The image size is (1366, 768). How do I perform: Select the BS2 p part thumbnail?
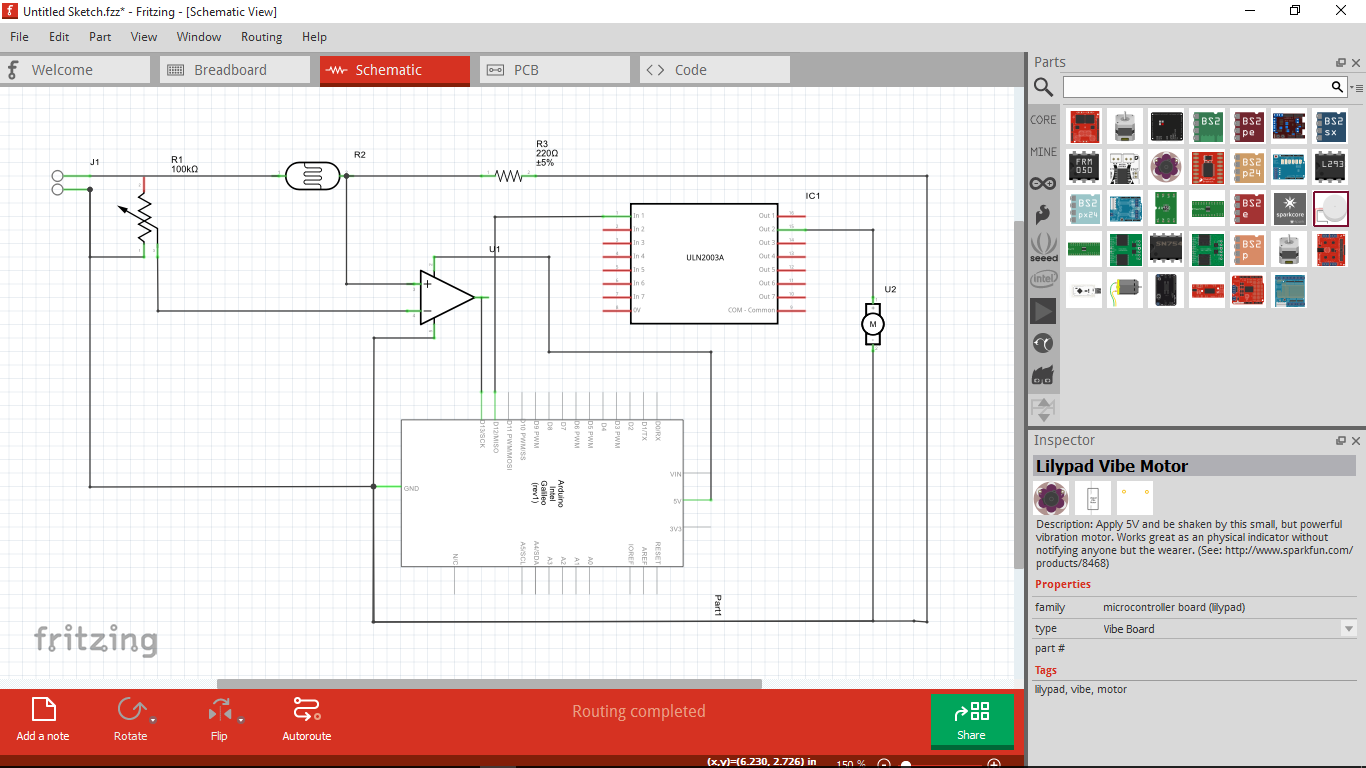pos(1248,249)
